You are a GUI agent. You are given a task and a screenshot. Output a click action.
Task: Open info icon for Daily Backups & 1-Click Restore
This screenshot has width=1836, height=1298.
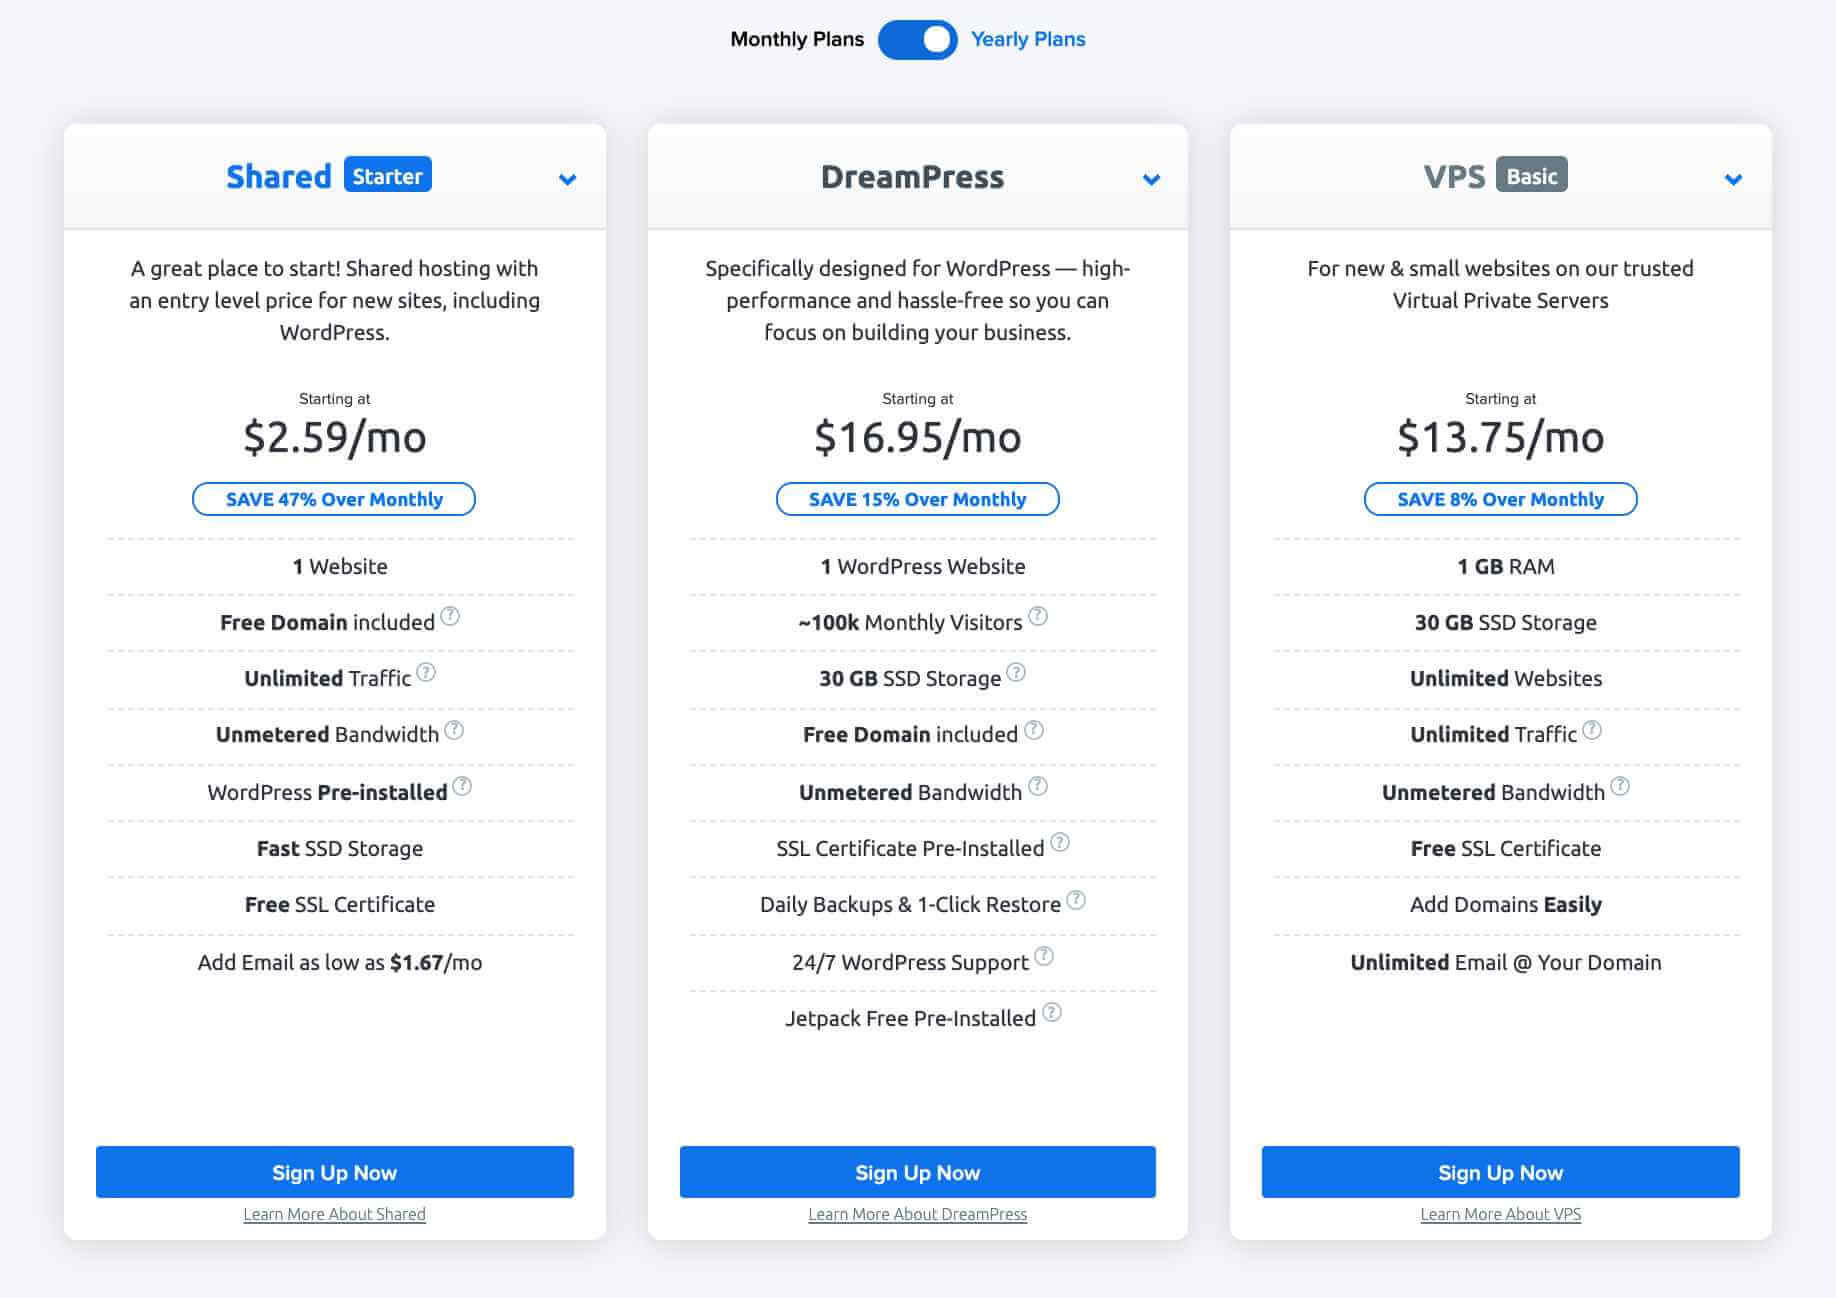point(1076,900)
